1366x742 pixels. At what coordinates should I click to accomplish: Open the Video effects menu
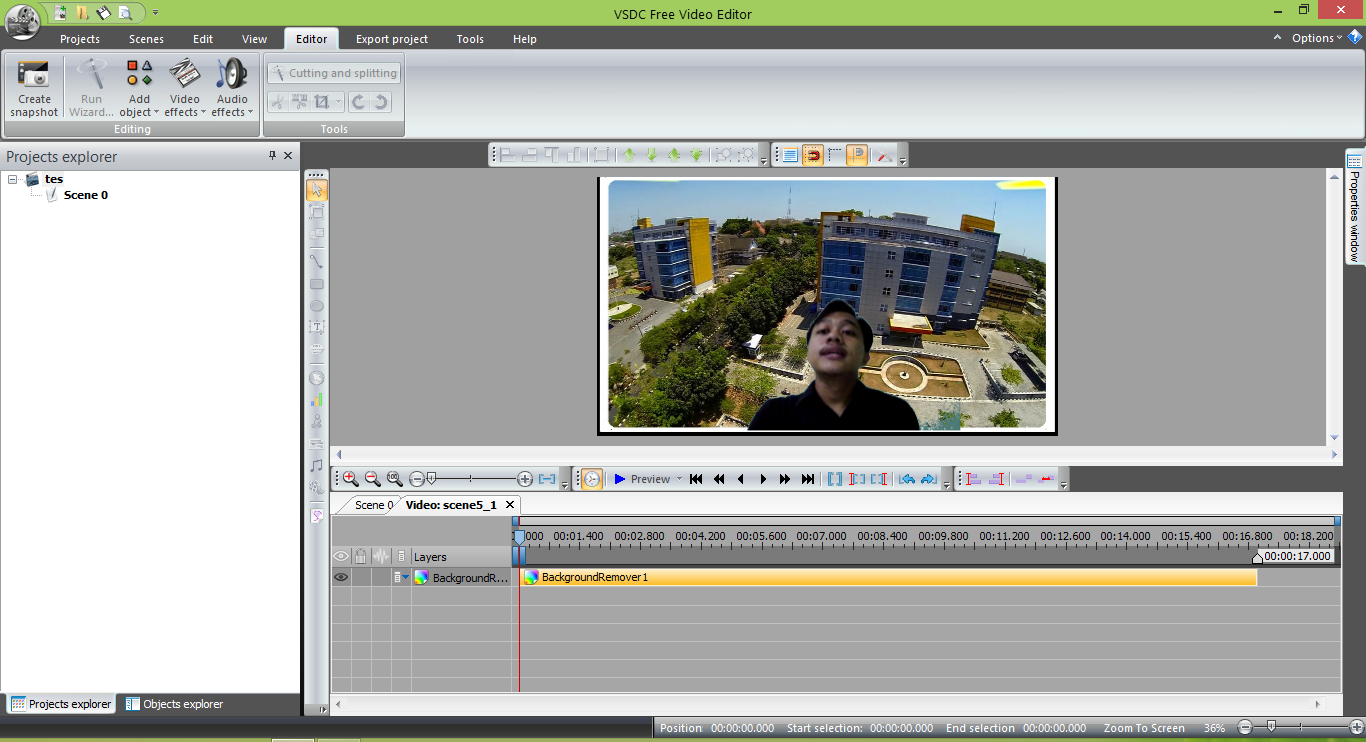click(x=184, y=87)
